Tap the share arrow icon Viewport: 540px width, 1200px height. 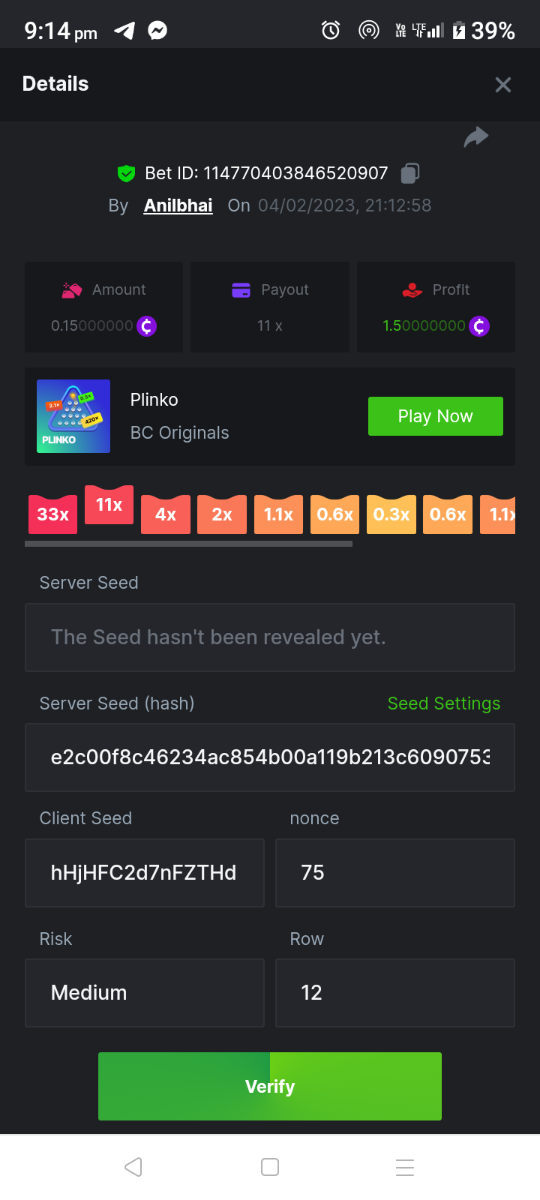coord(476,137)
